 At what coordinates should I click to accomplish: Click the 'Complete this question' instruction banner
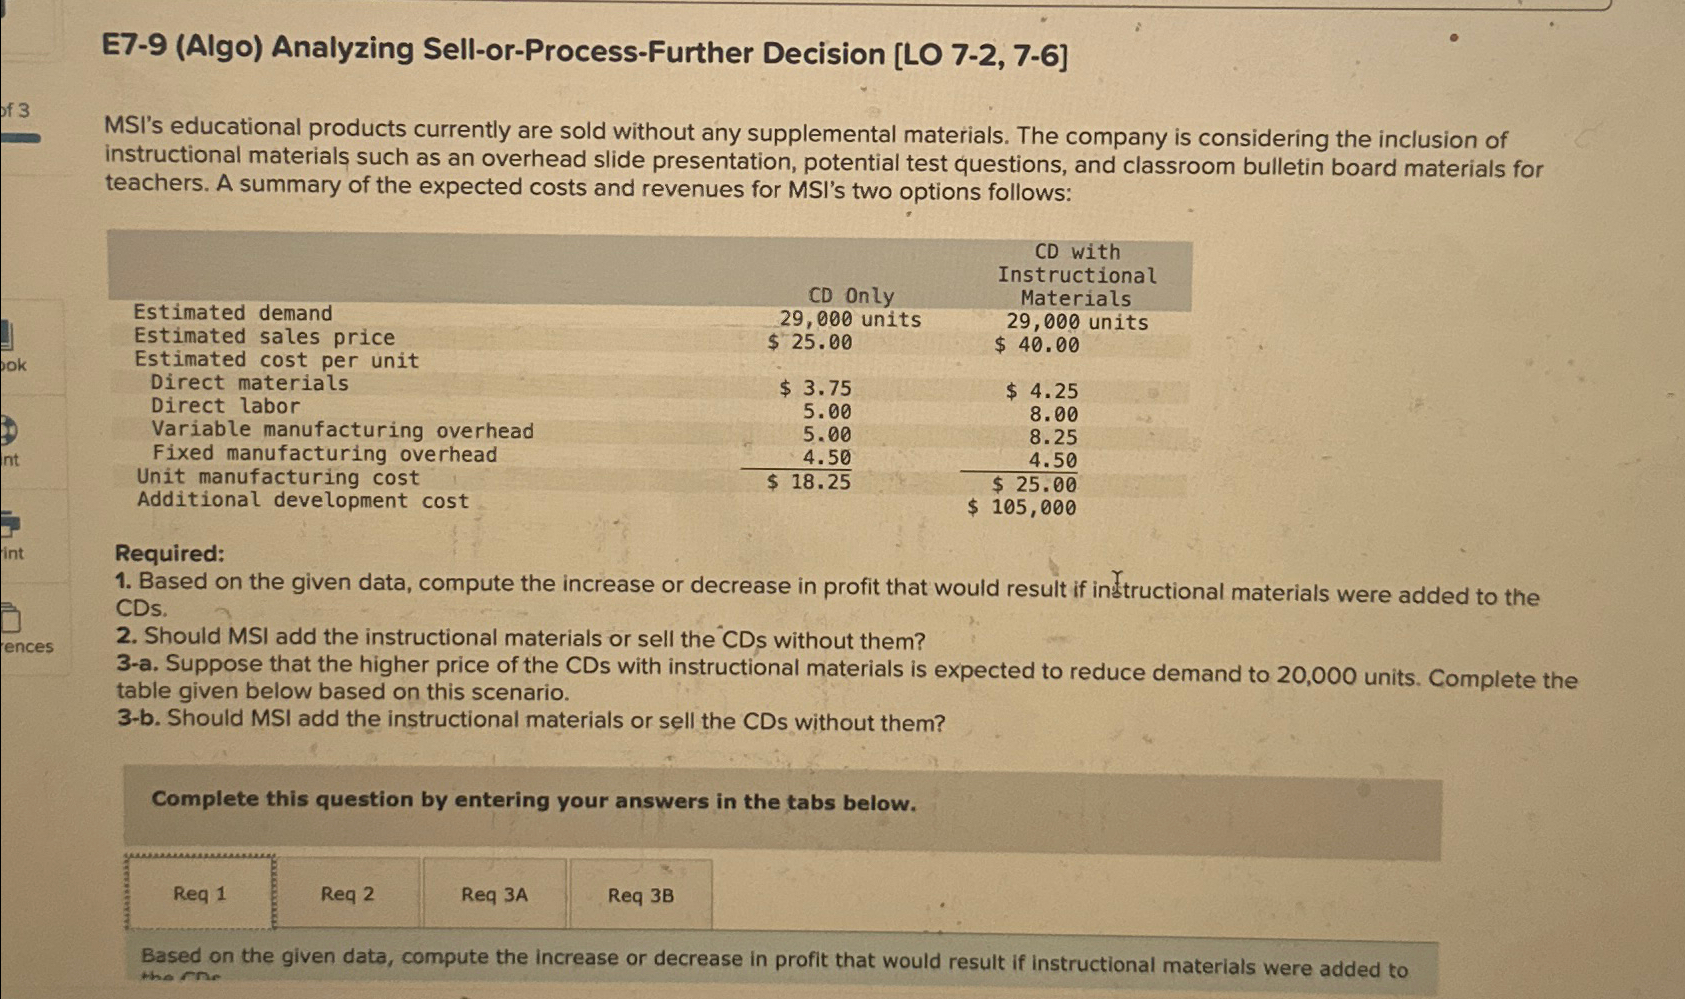click(x=533, y=801)
